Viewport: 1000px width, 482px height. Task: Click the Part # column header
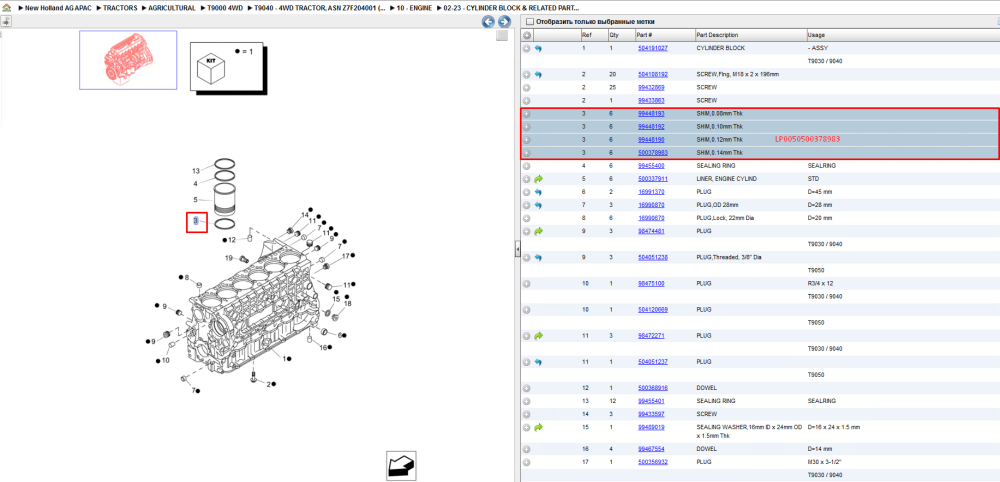pyautogui.click(x=644, y=35)
